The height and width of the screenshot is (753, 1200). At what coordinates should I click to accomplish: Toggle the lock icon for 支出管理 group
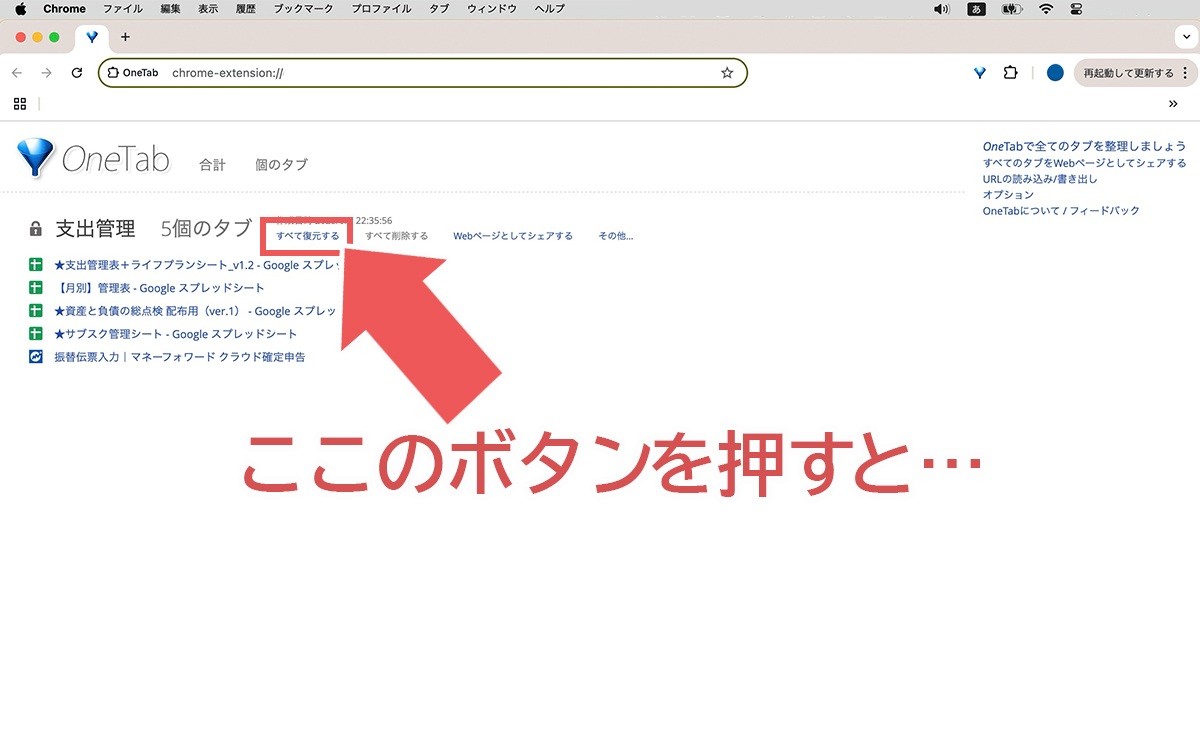(x=36, y=229)
